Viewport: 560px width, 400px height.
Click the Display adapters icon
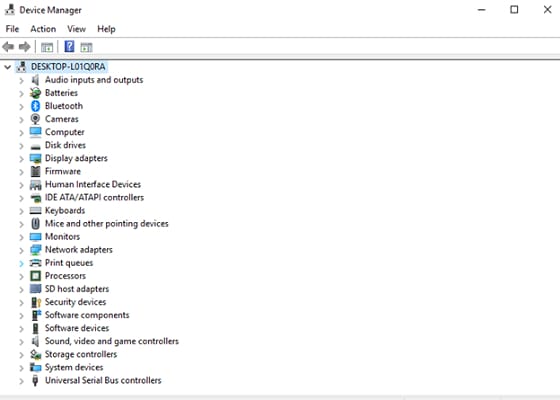pyautogui.click(x=35, y=158)
